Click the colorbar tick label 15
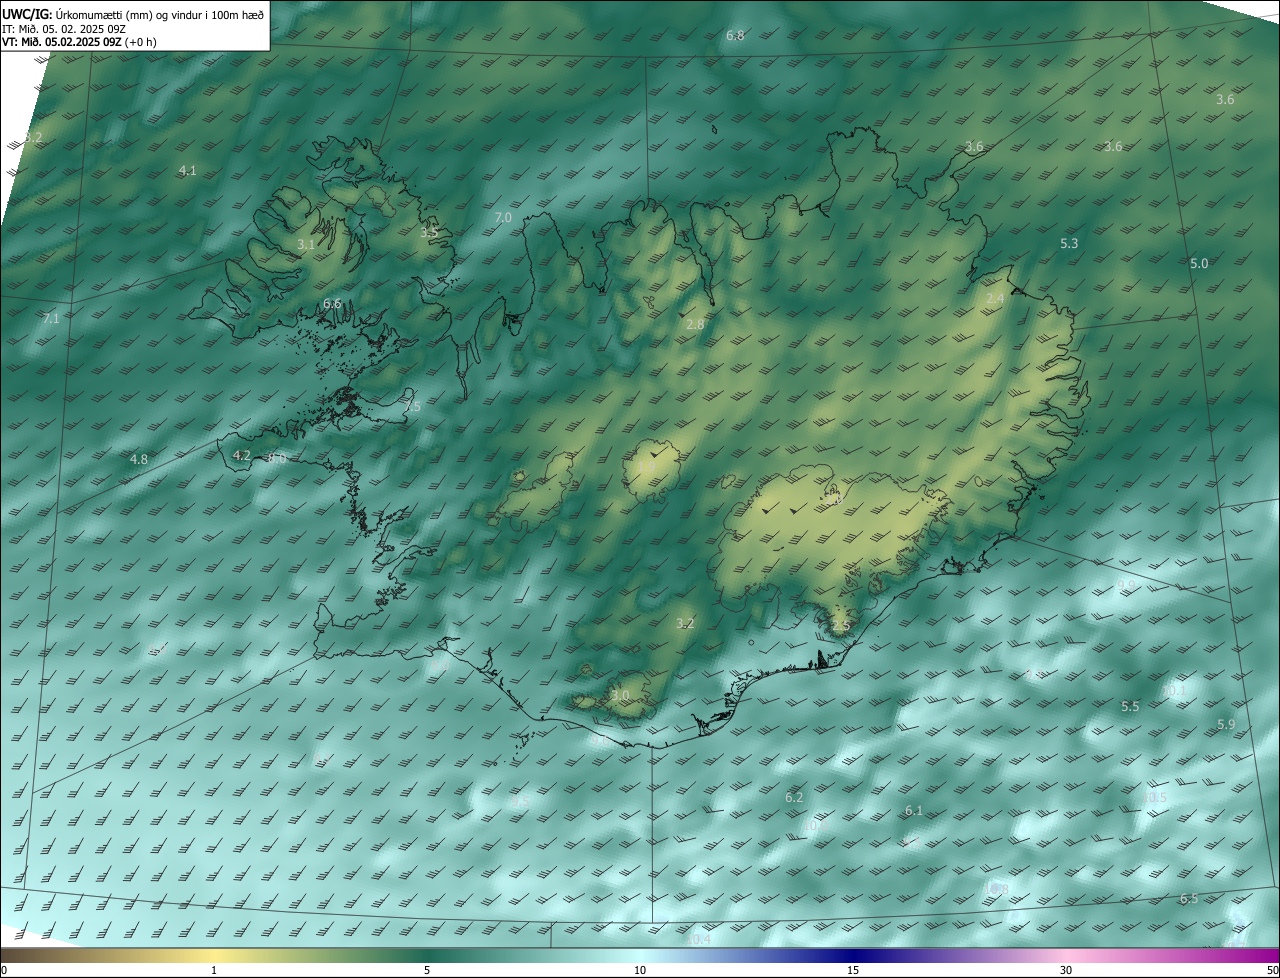 coord(853,970)
